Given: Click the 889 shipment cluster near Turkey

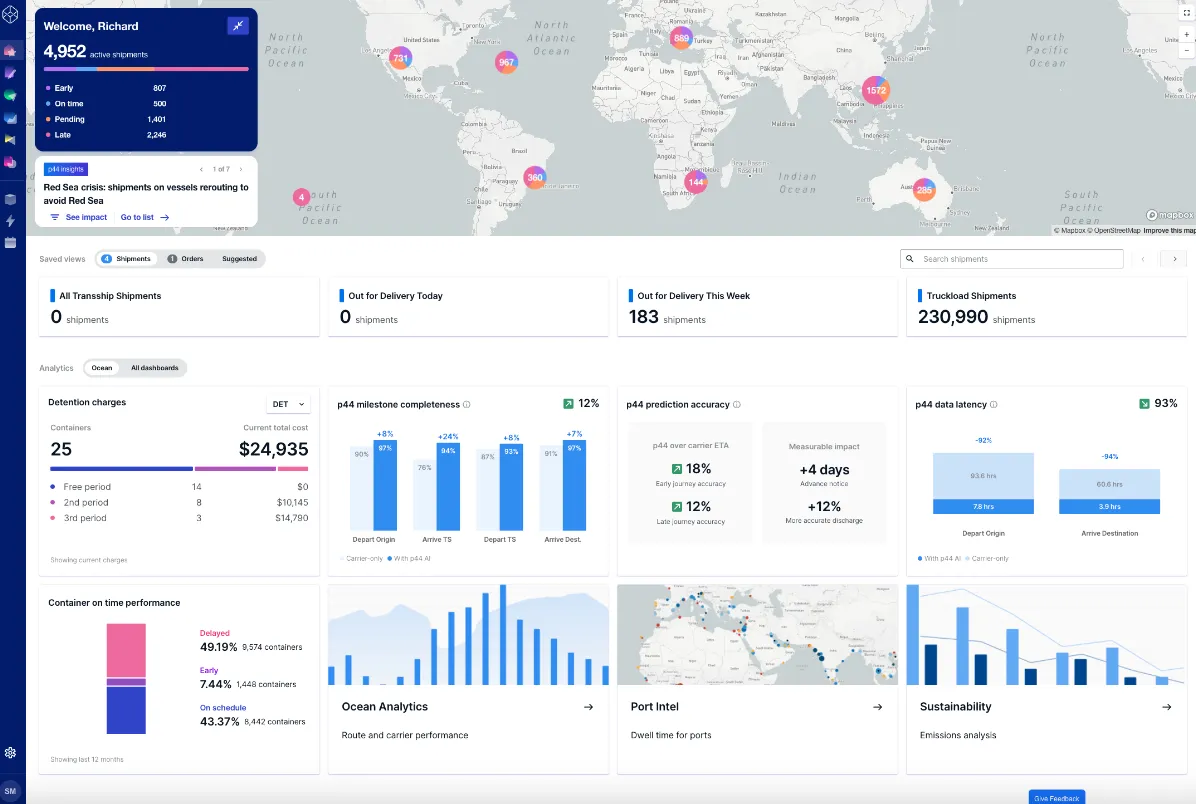Looking at the screenshot, I should pos(681,37).
